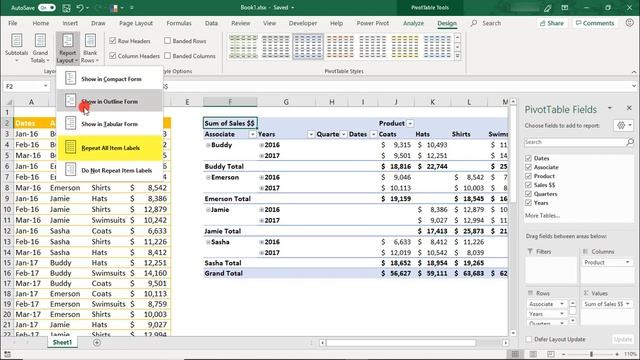The image size is (640, 360).
Task: Collapse the Buddy row group
Action: 208,145
